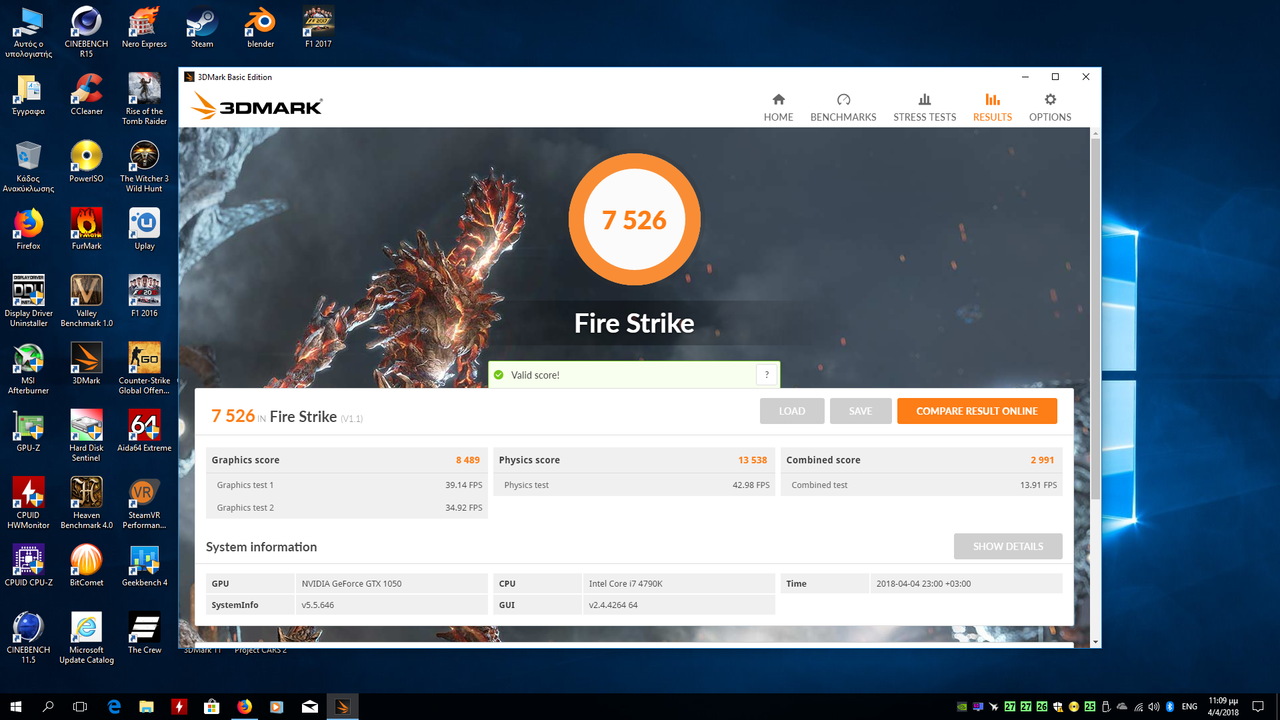Select the Steam desktop shortcut
Image resolution: width=1280 pixels, height=720 pixels.
pyautogui.click(x=202, y=28)
